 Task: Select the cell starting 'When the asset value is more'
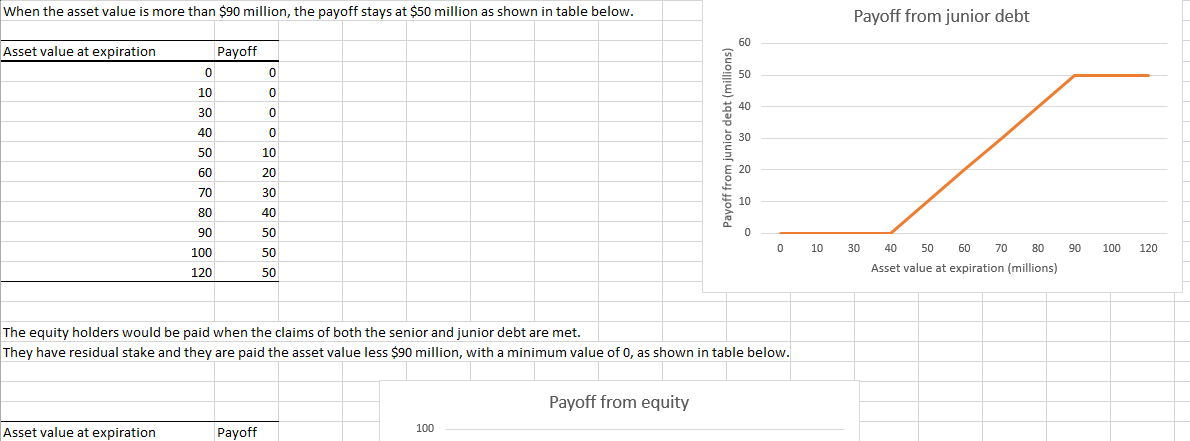pyautogui.click(x=318, y=11)
